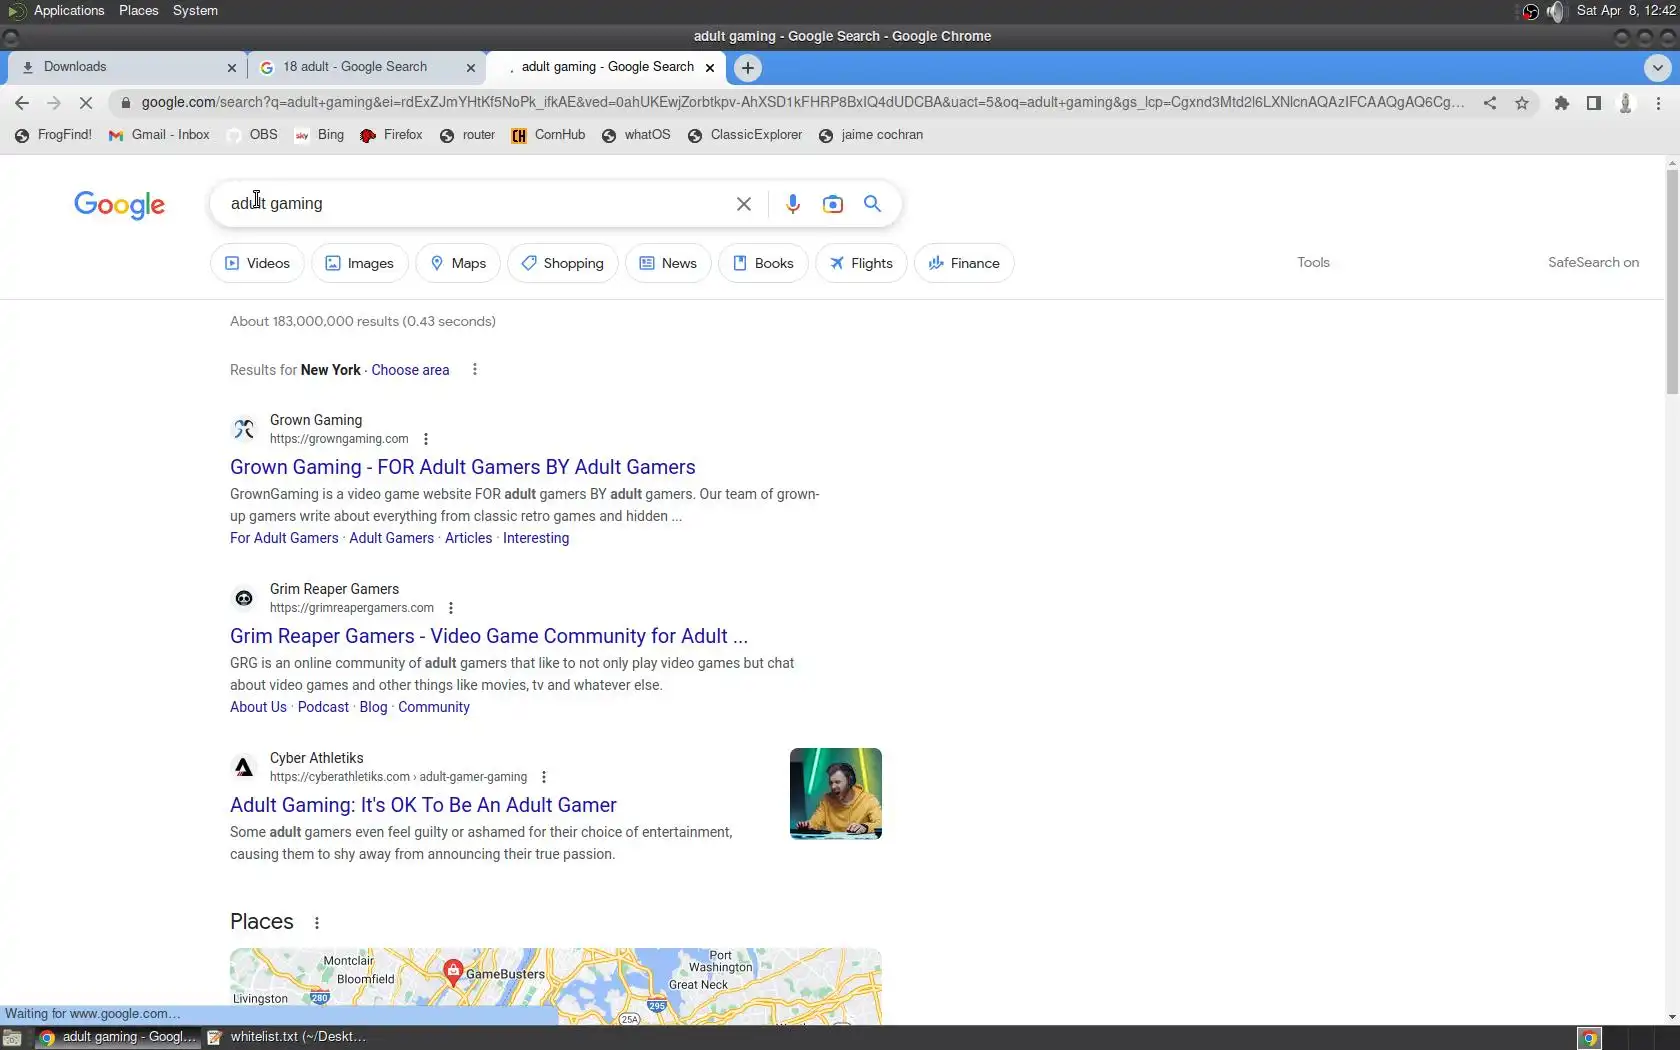Expand the tab search dropdown chevron
The image size is (1680, 1050).
pyautogui.click(x=1657, y=68)
